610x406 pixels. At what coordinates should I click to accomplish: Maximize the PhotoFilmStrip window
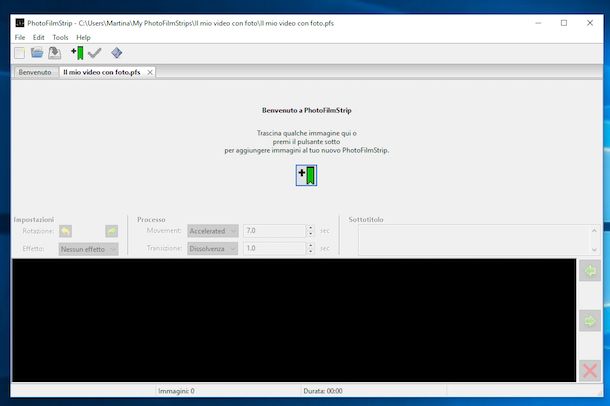[564, 23]
